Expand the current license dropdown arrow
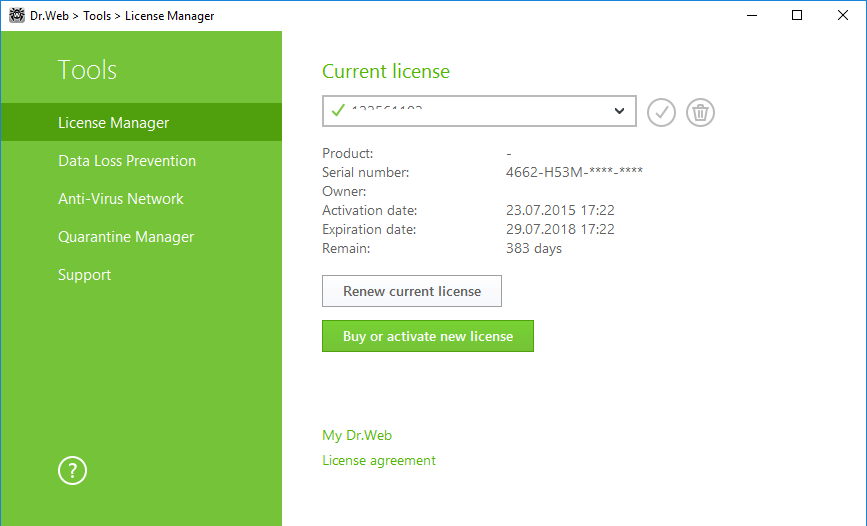The image size is (867, 526). (x=619, y=111)
